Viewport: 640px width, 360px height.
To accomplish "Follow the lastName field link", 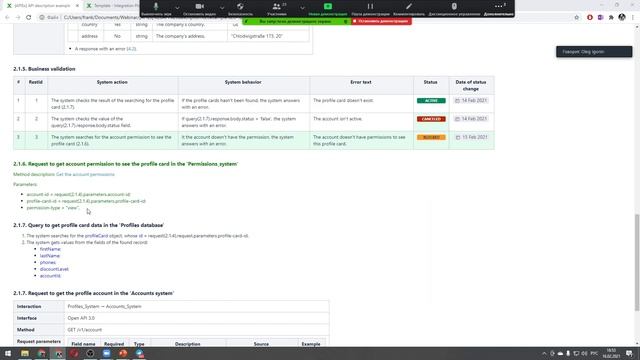I will 50,256.
